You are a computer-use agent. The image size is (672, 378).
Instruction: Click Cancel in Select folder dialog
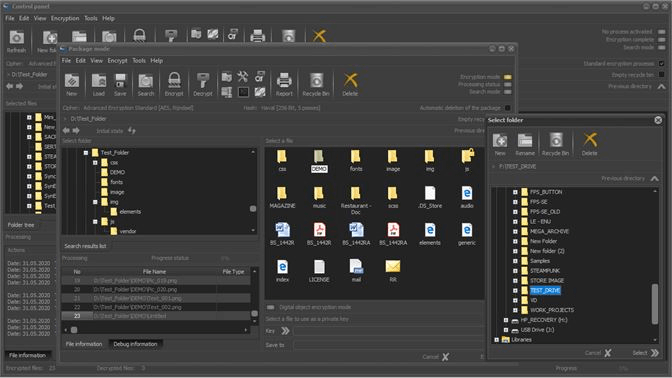[598, 353]
